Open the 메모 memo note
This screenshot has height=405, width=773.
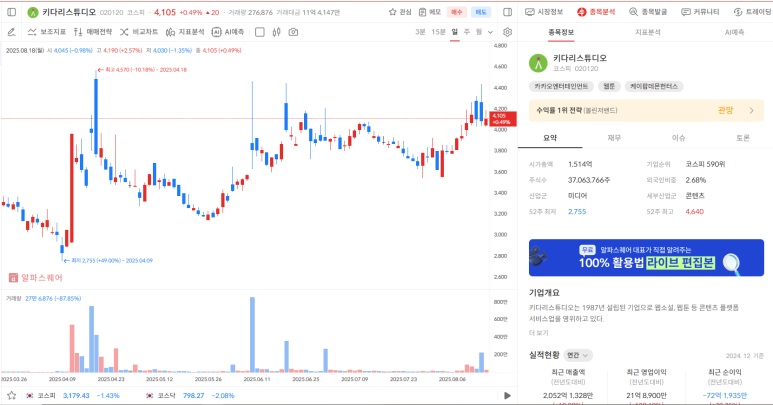429,12
